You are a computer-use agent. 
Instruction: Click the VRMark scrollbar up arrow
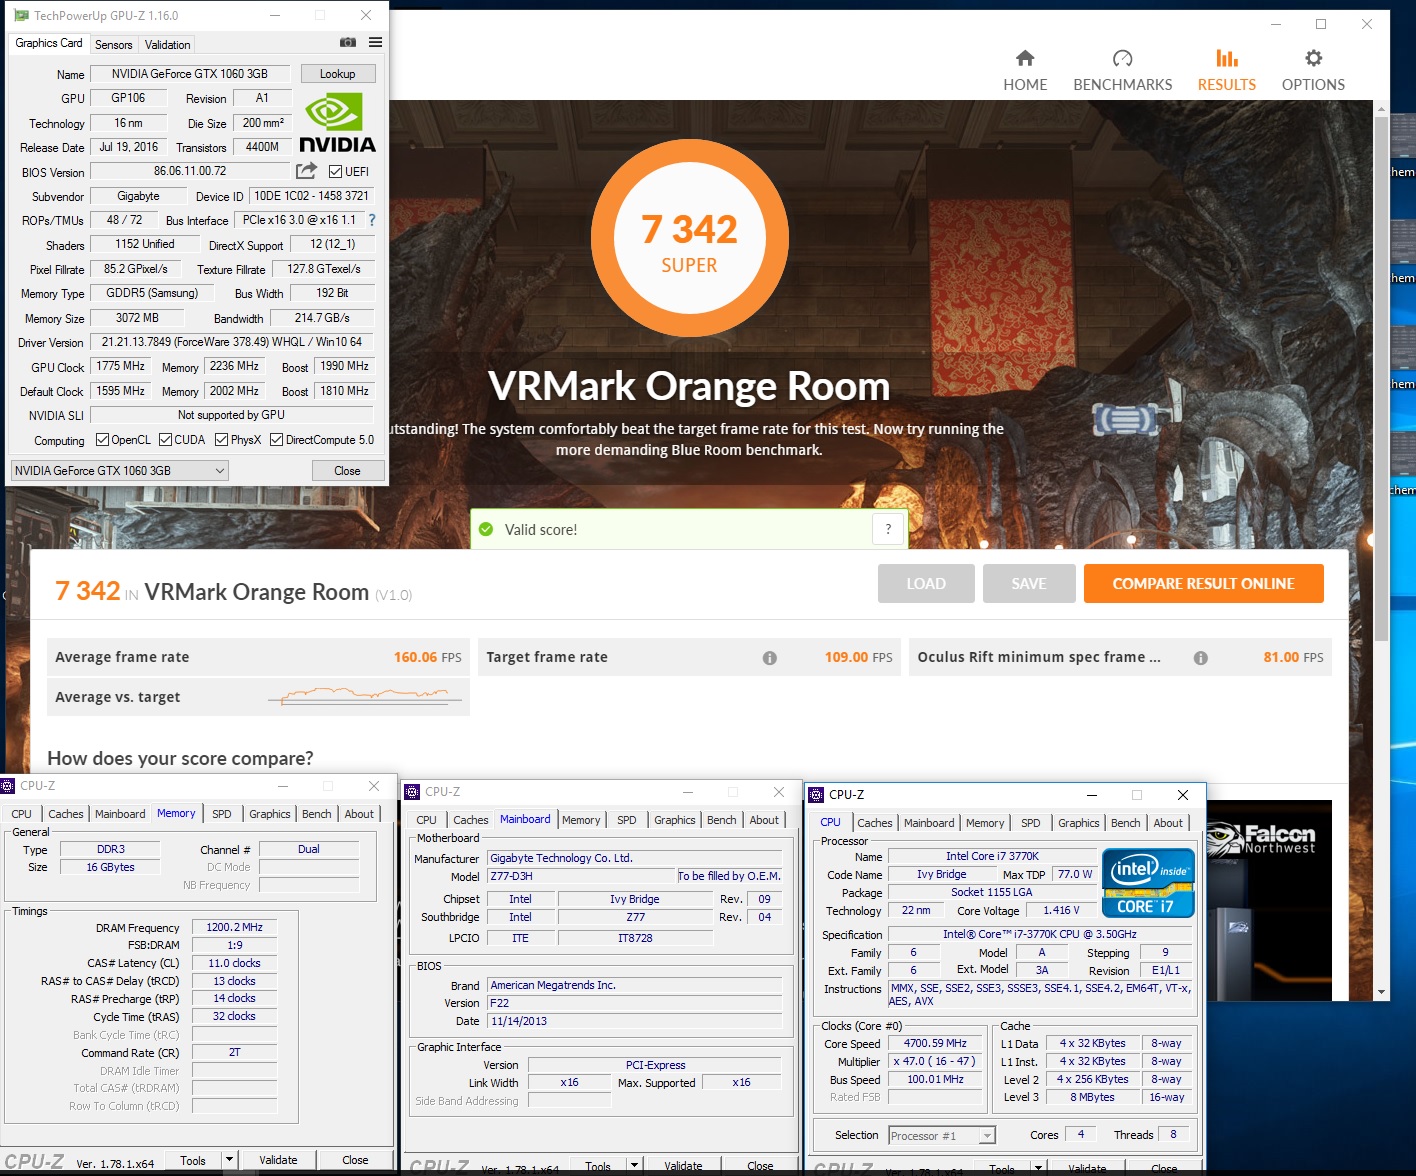tap(1382, 107)
